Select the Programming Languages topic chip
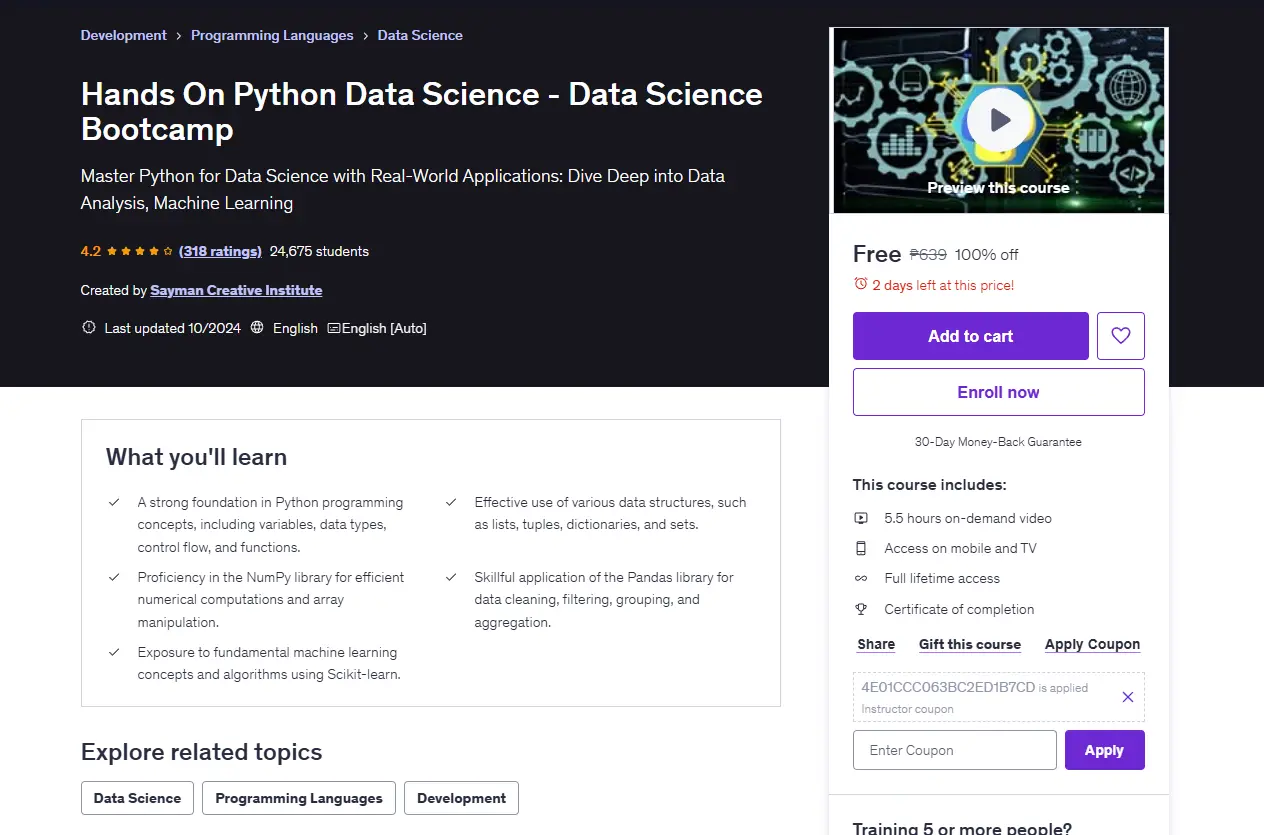Viewport: 1264px width, 835px height. tap(299, 798)
